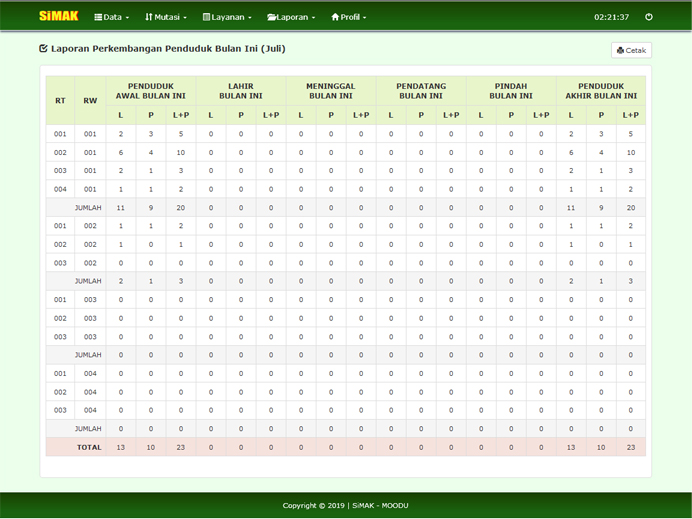Screen dimensions: 692x519
Task: Click the table icon beside Layanan
Action: coord(206,17)
